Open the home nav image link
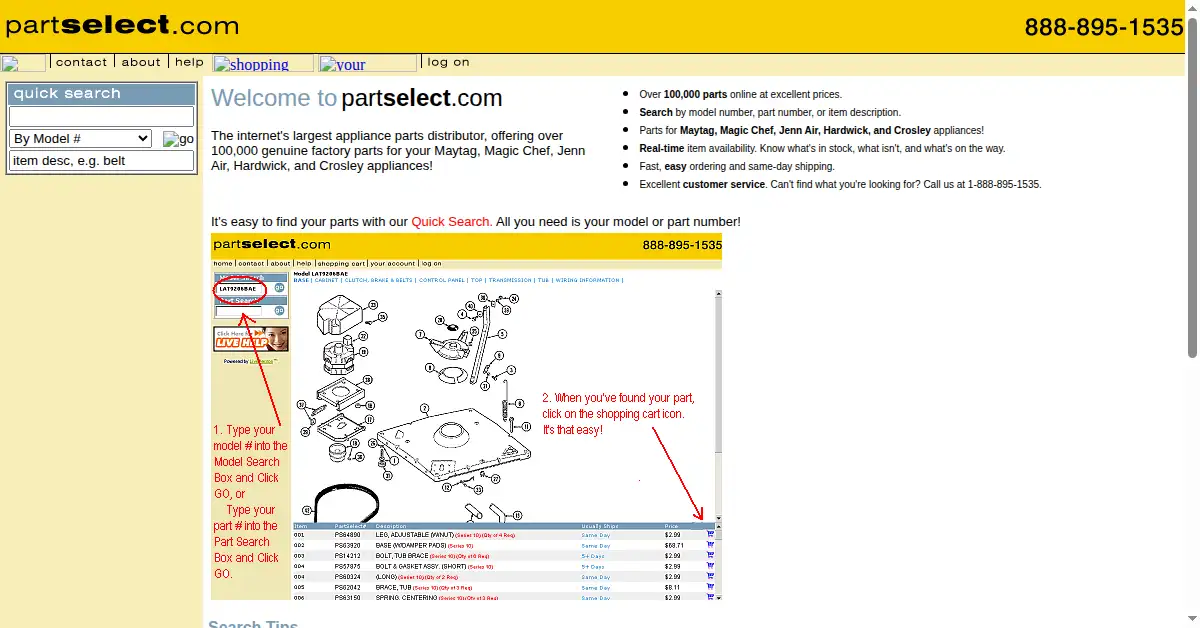 point(23,63)
